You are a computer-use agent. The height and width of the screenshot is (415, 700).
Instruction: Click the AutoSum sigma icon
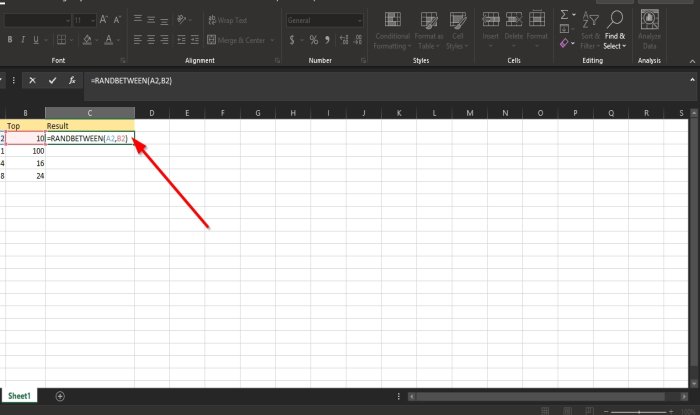pos(564,15)
